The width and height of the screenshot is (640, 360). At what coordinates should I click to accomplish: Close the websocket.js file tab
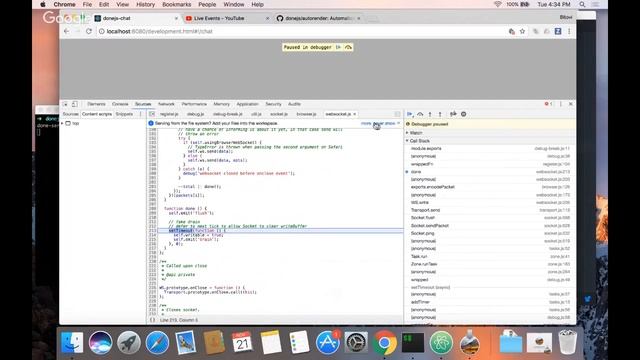(x=355, y=114)
